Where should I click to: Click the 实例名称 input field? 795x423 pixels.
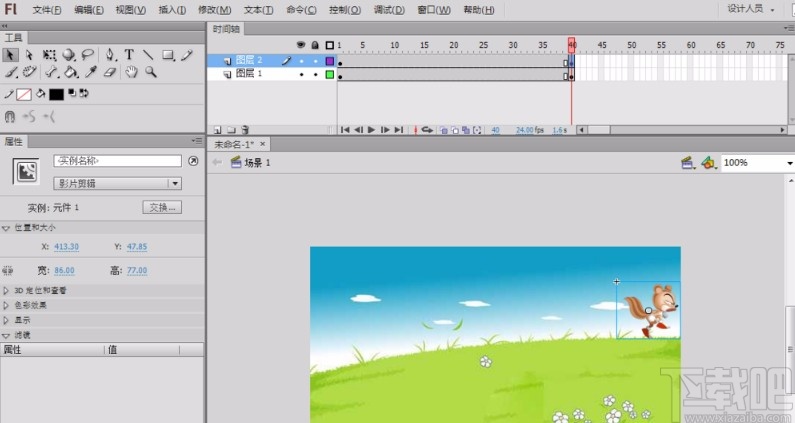click(x=117, y=161)
